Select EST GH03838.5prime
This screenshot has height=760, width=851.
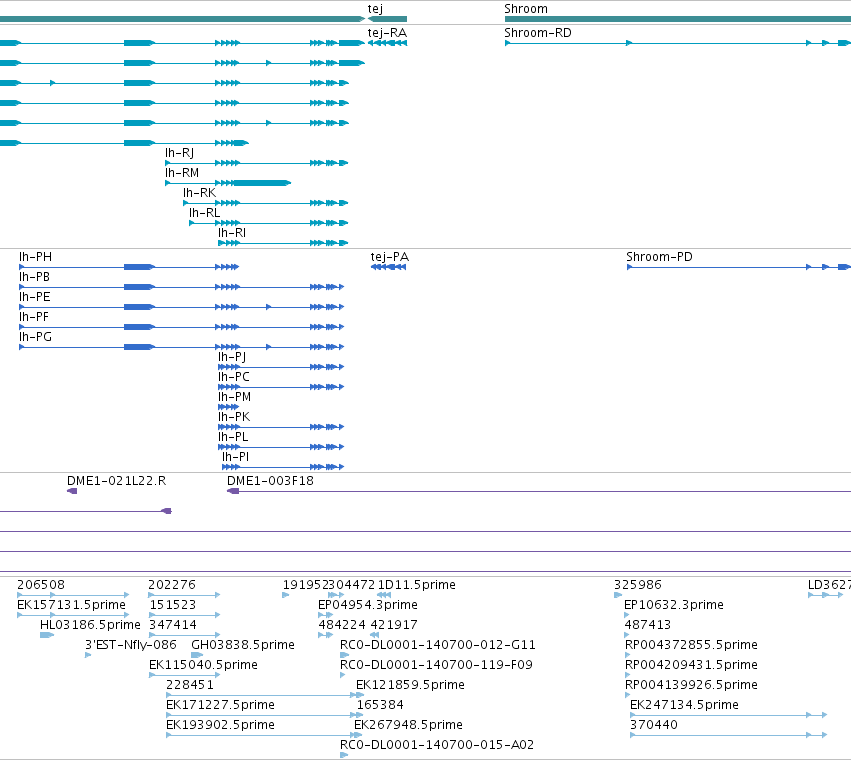coord(243,645)
